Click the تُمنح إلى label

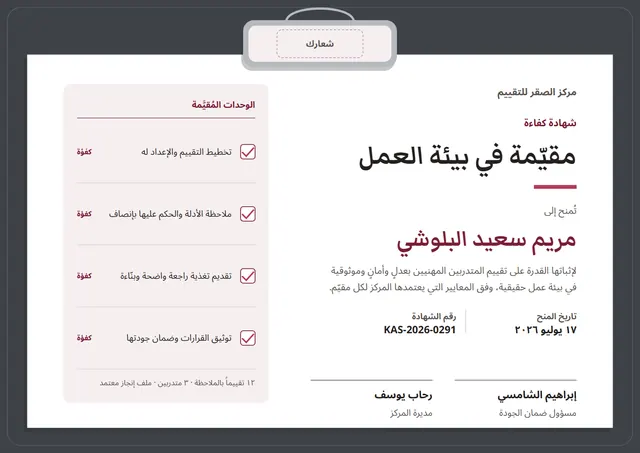tap(560, 211)
